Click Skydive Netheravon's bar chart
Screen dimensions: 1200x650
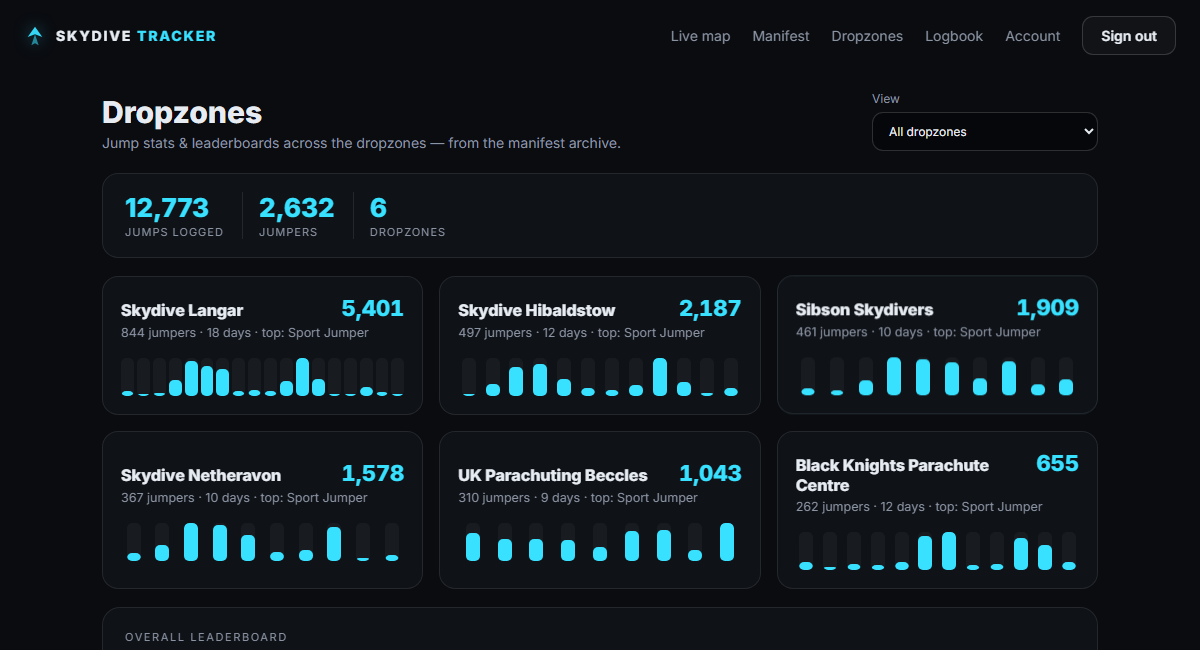263,542
